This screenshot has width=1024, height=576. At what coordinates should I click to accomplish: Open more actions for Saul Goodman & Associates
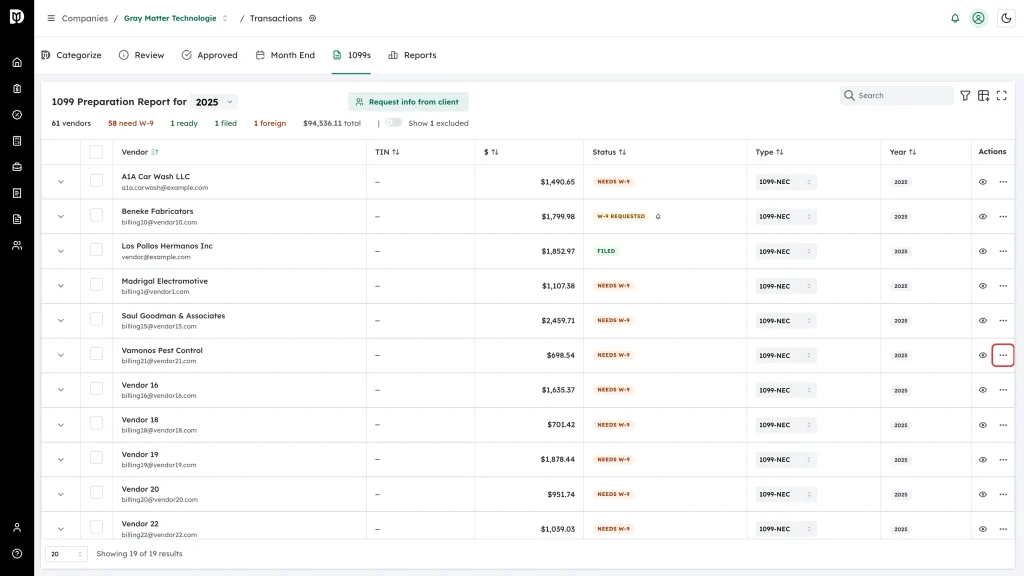click(x=1003, y=321)
